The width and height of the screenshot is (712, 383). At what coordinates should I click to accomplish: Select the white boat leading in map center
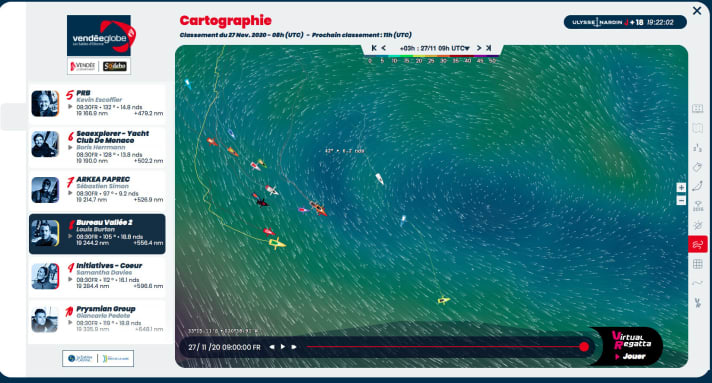379,179
